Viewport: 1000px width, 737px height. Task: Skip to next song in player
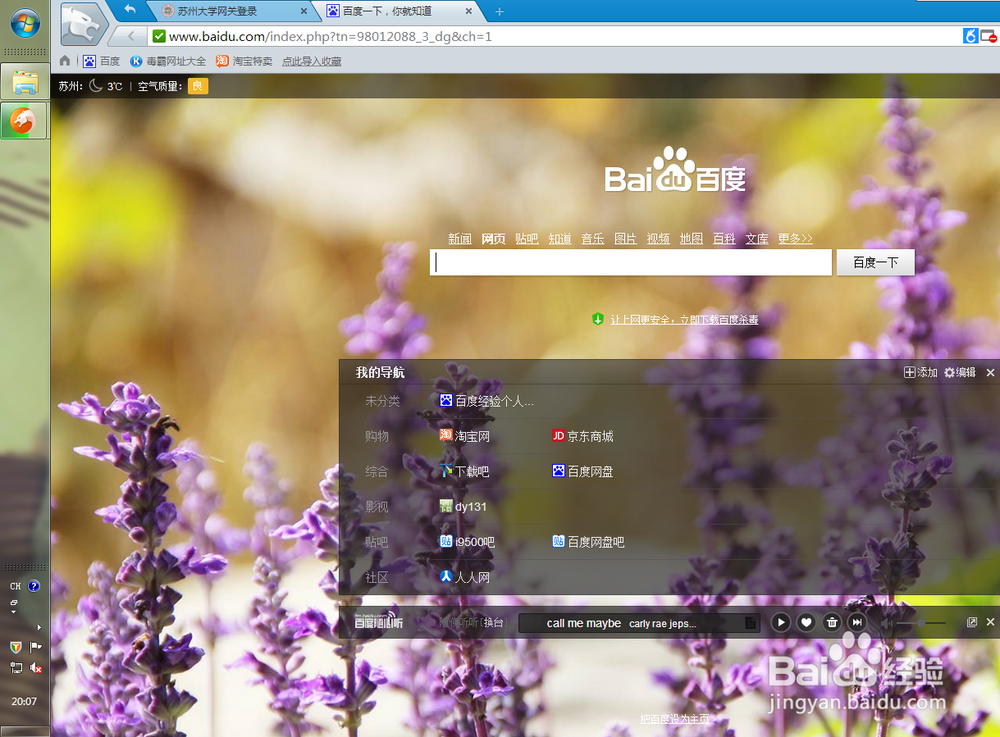[857, 622]
